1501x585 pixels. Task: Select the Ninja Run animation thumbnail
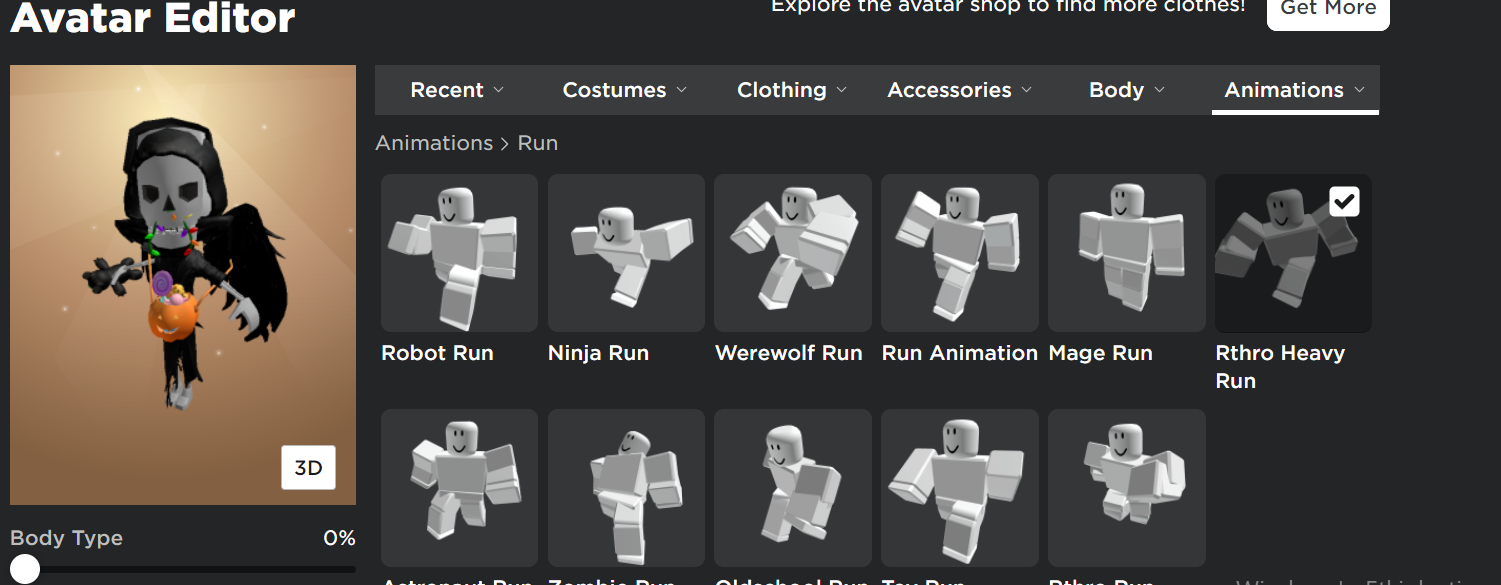point(626,253)
